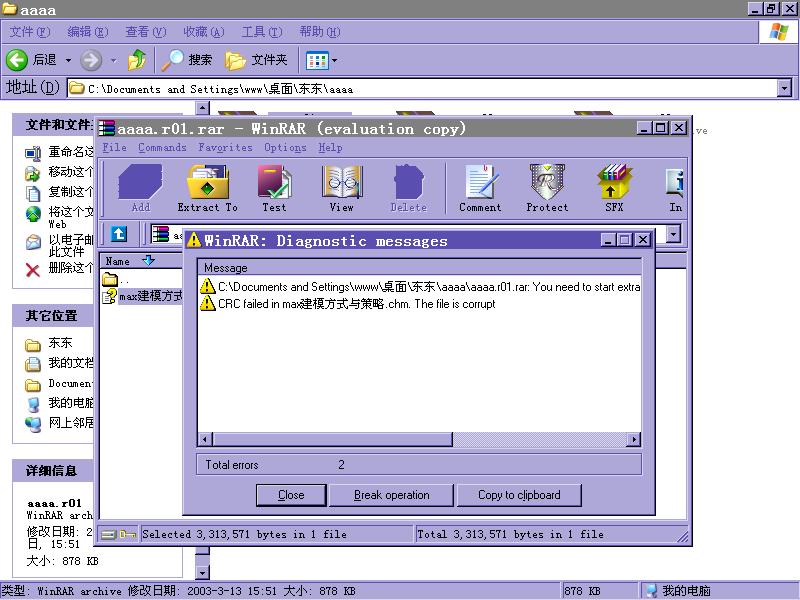Viewport: 800px width, 600px height.
Task: Click the Explorer Forward arrow button
Action: [x=91, y=60]
